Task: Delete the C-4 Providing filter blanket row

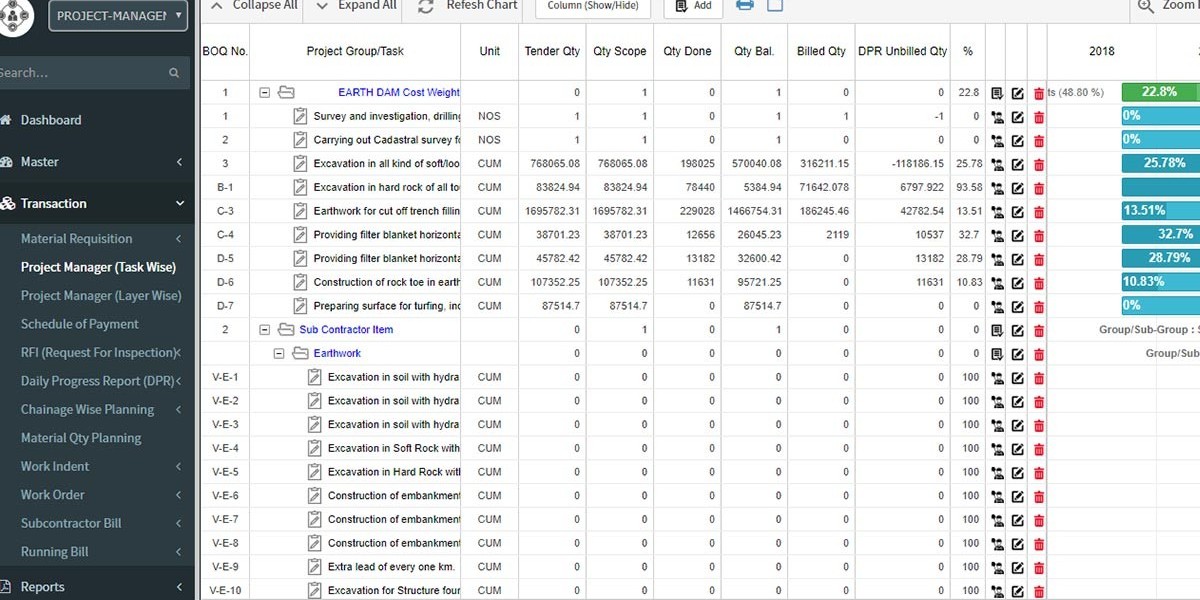Action: pyautogui.click(x=1039, y=235)
